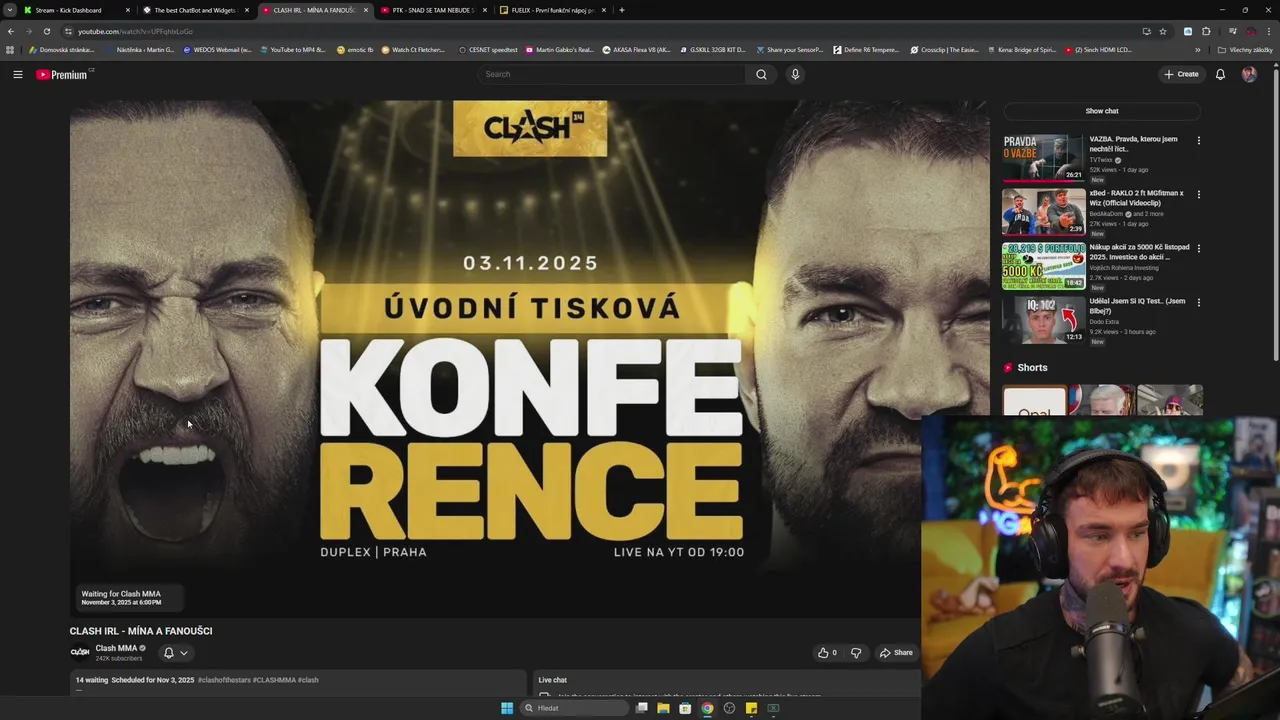Open Sticky Notes from the taskbar
Screen dimensions: 1280x720
coord(751,708)
